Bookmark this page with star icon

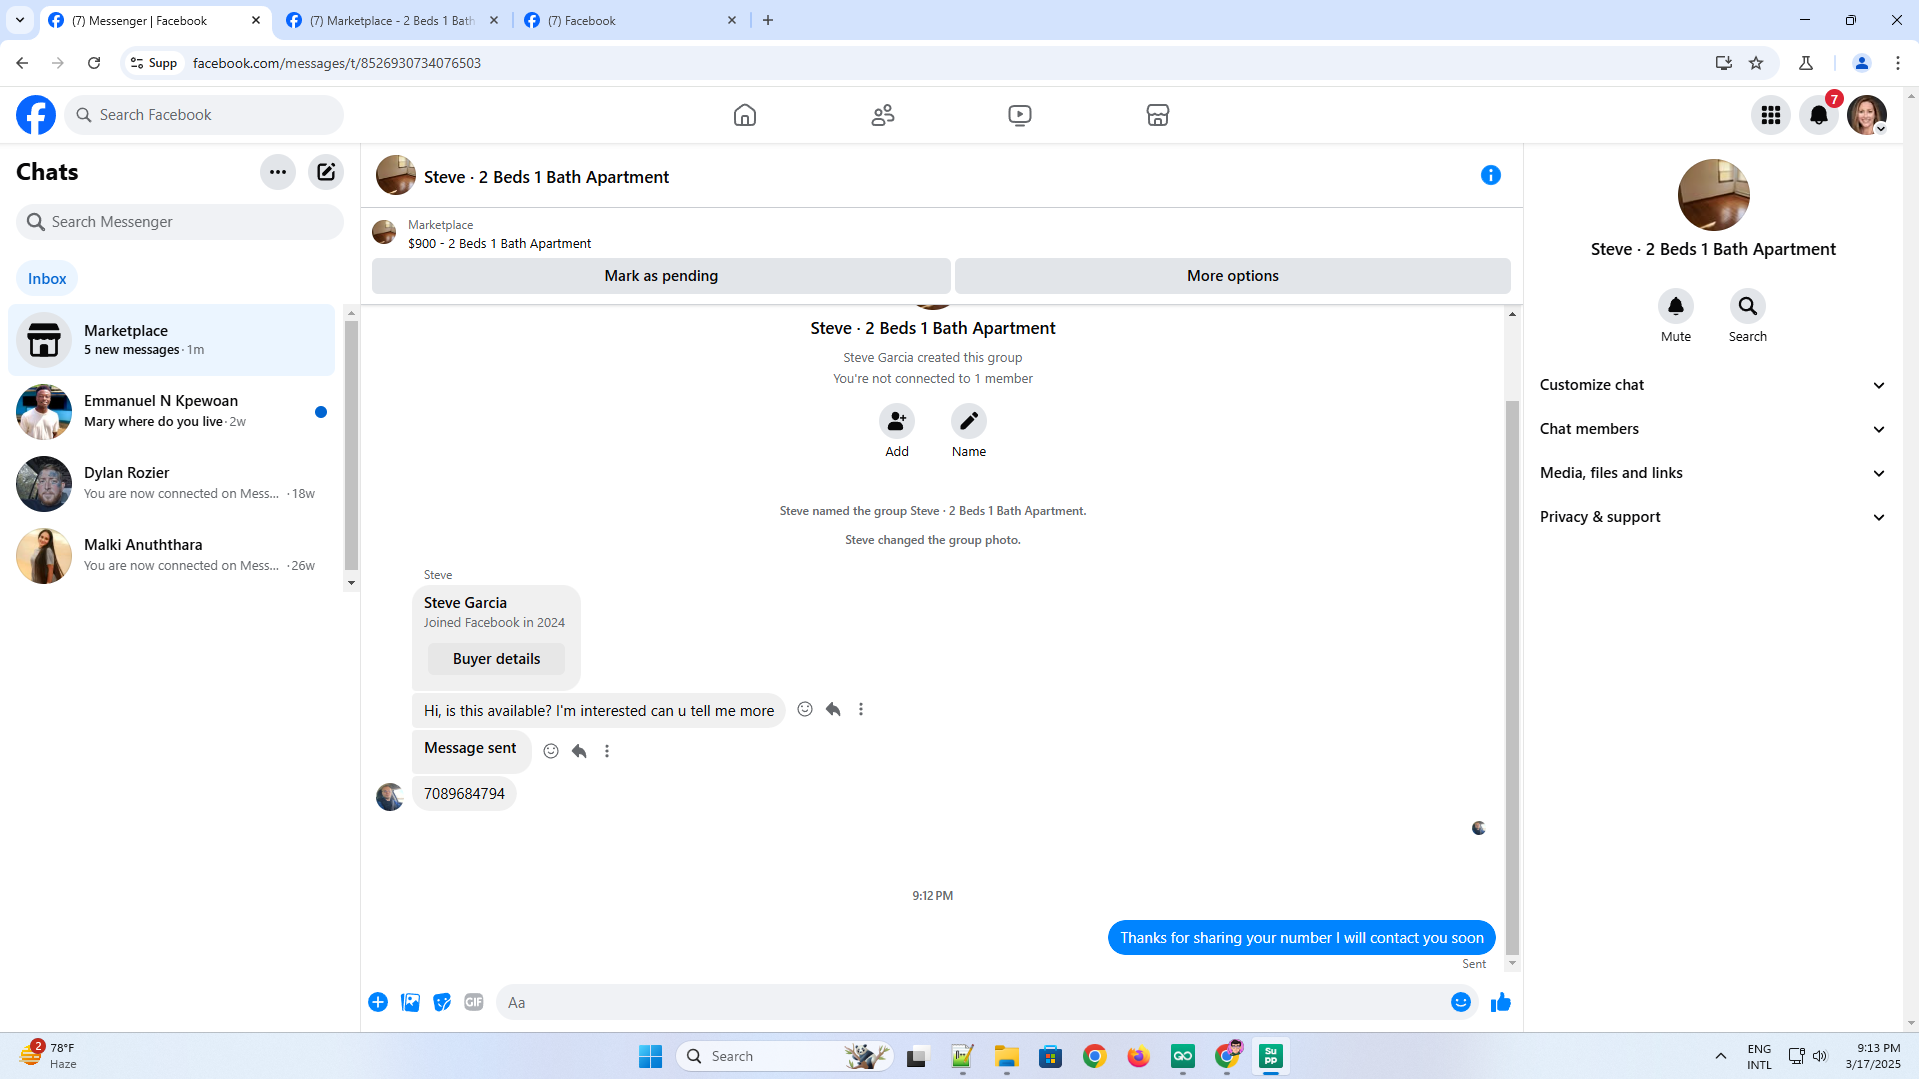(1756, 63)
